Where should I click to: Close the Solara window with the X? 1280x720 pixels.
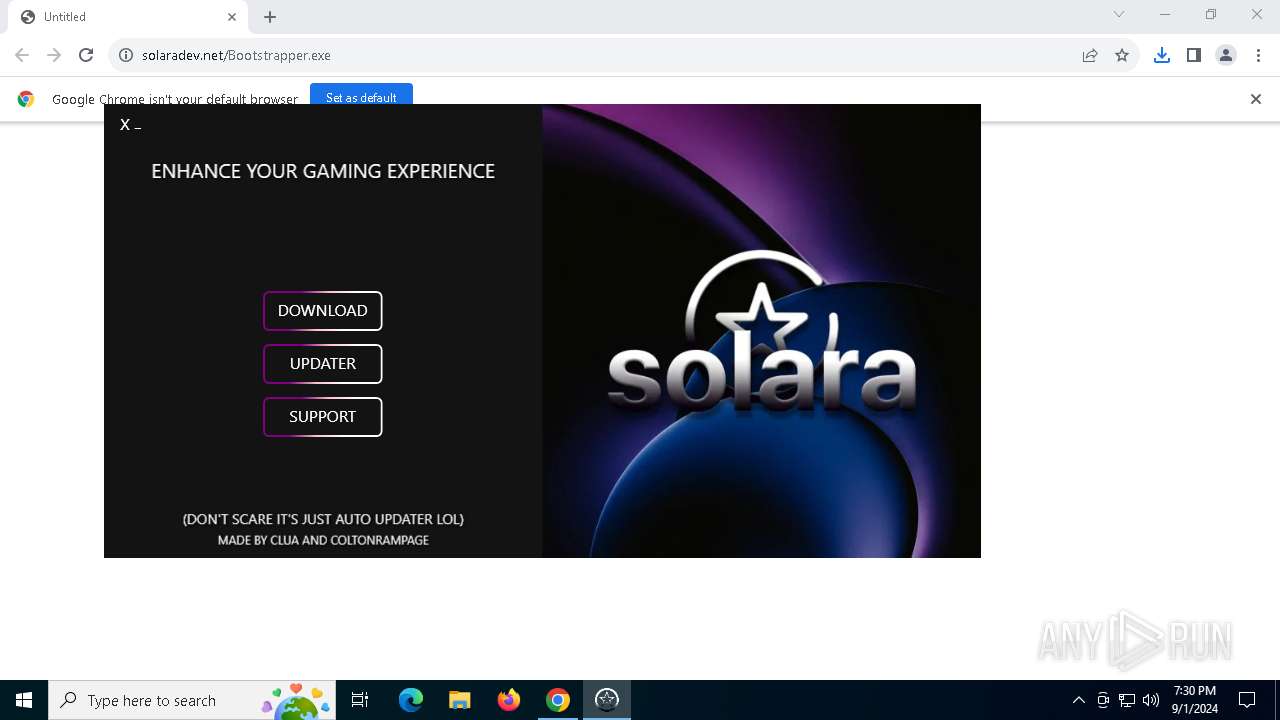click(125, 125)
